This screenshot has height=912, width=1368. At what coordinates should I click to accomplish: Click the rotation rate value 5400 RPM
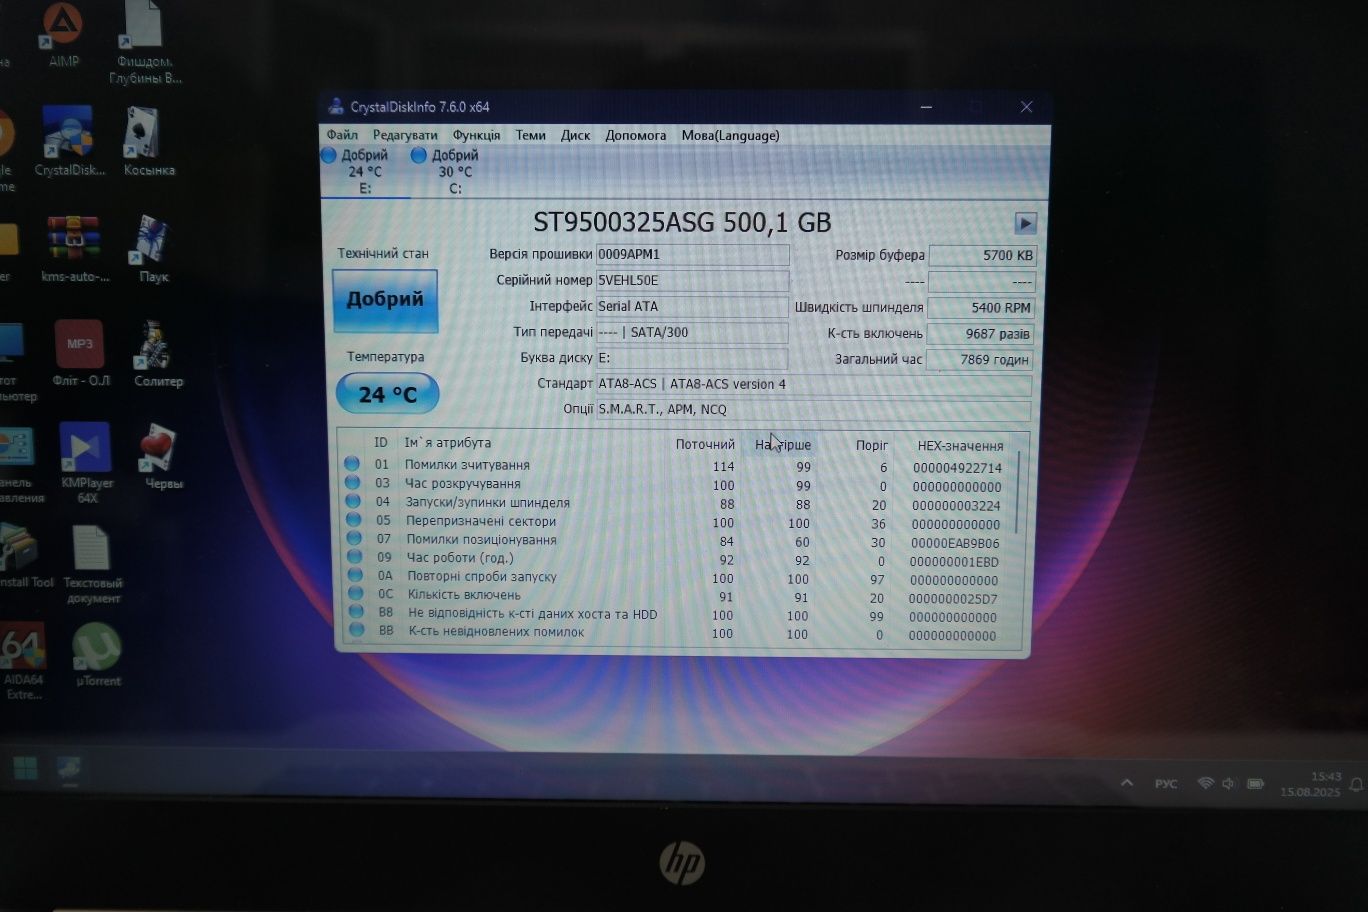(980, 308)
